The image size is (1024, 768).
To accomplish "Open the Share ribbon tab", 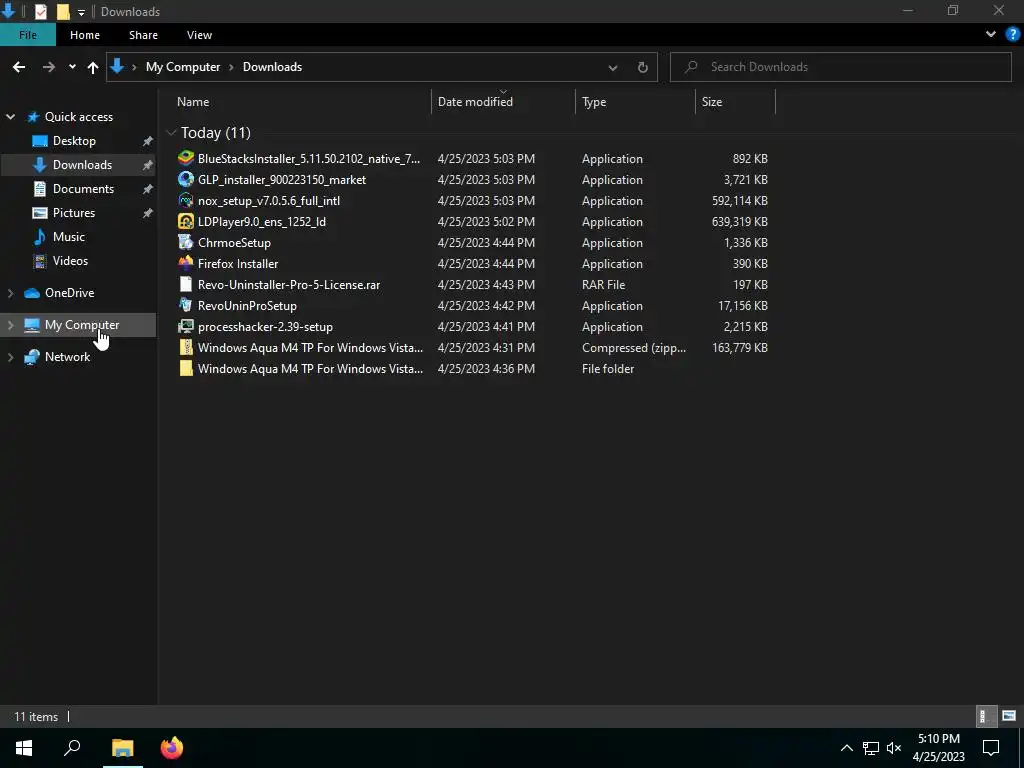I will [143, 35].
